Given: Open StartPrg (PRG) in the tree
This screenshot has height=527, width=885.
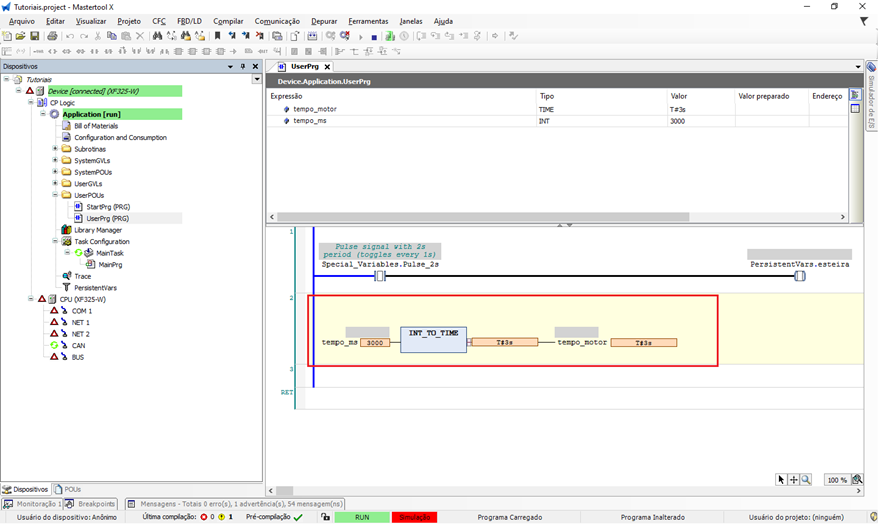Looking at the screenshot, I should click(108, 207).
